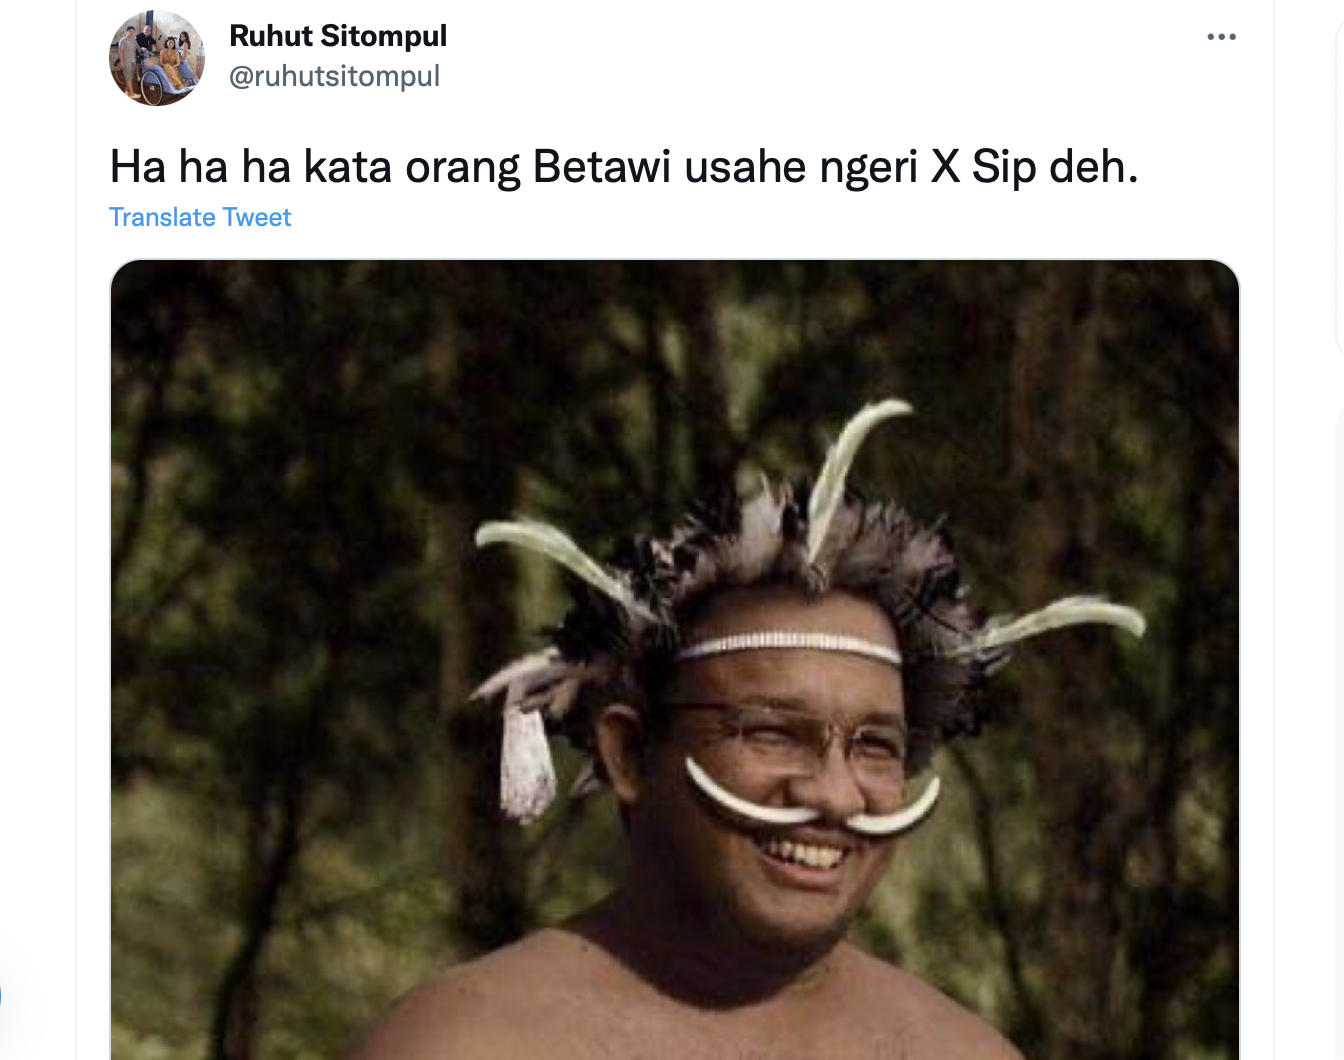Click the white beaded headband in photo
1344x1060 pixels.
[x=790, y=645]
